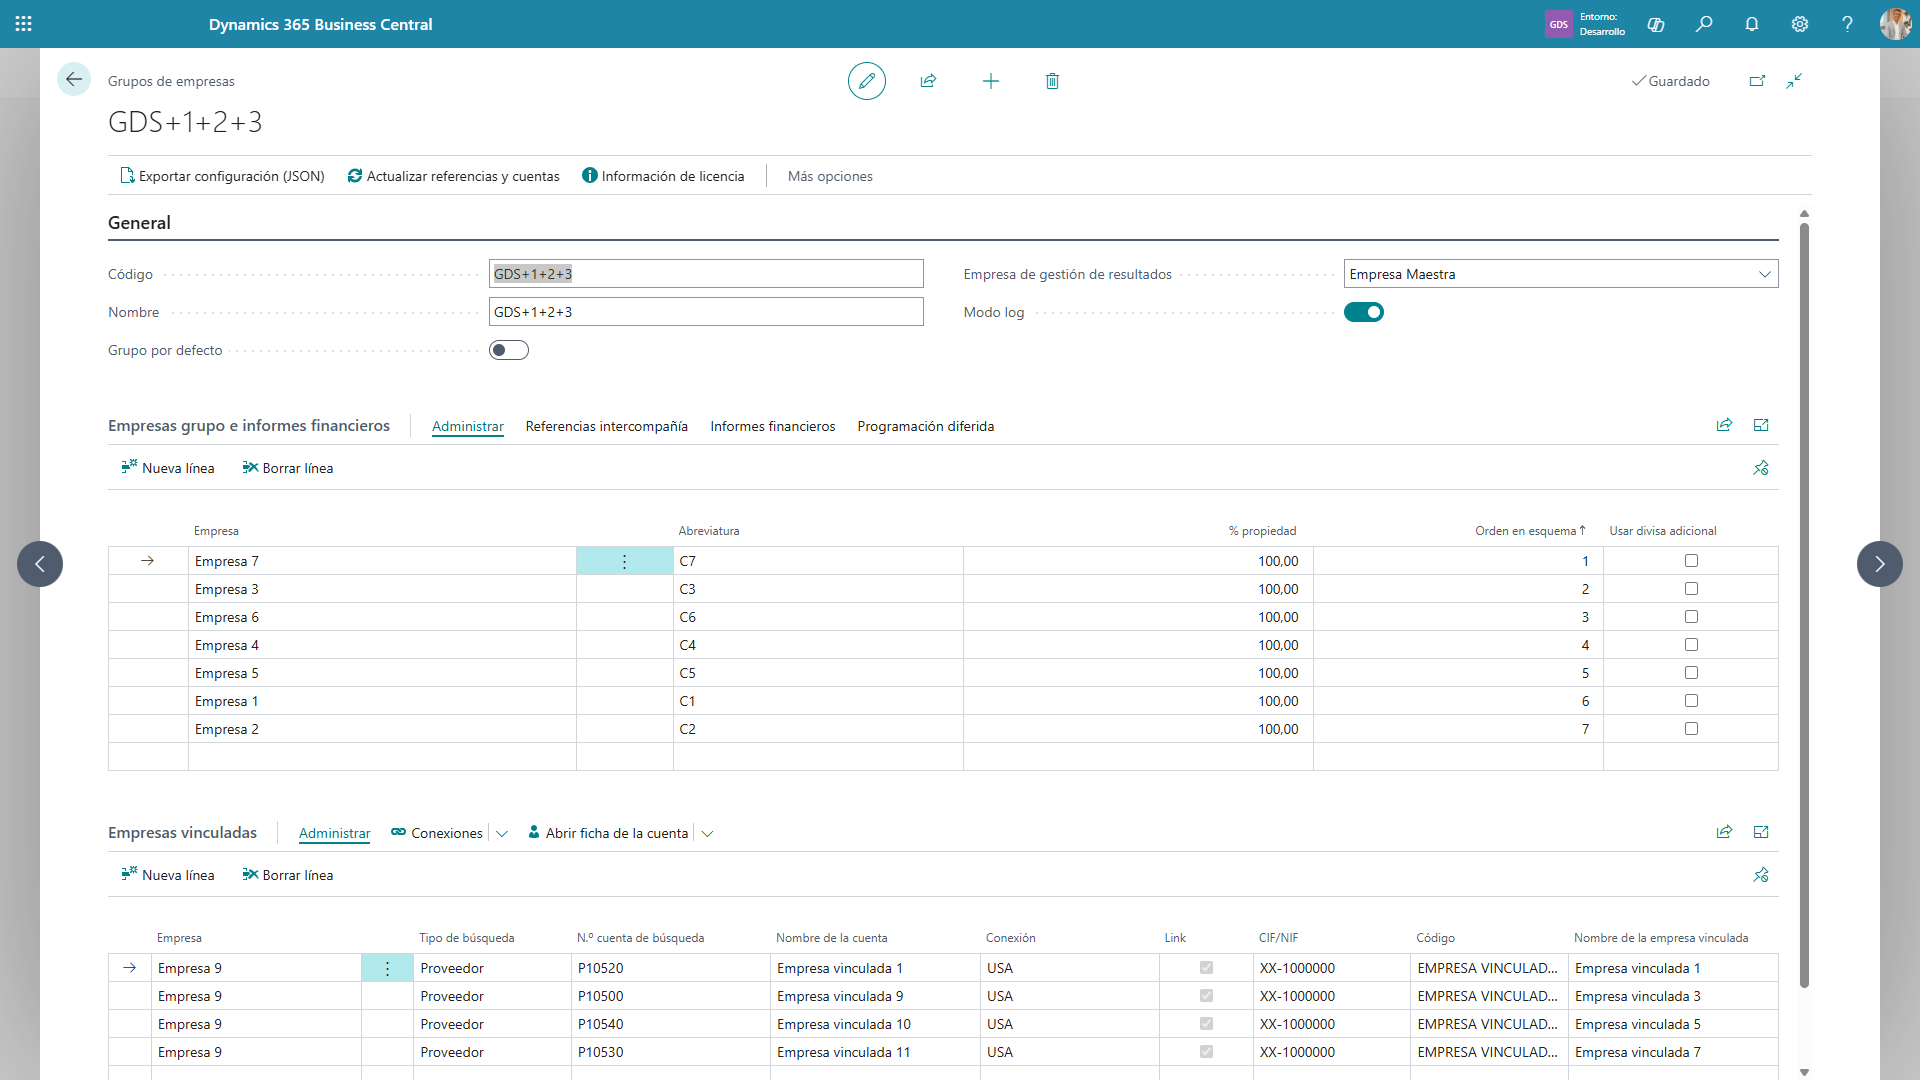Screen dimensions: 1920x1080
Task: Check Usar divisa adicional for Empresa 1
Action: (x=1691, y=701)
